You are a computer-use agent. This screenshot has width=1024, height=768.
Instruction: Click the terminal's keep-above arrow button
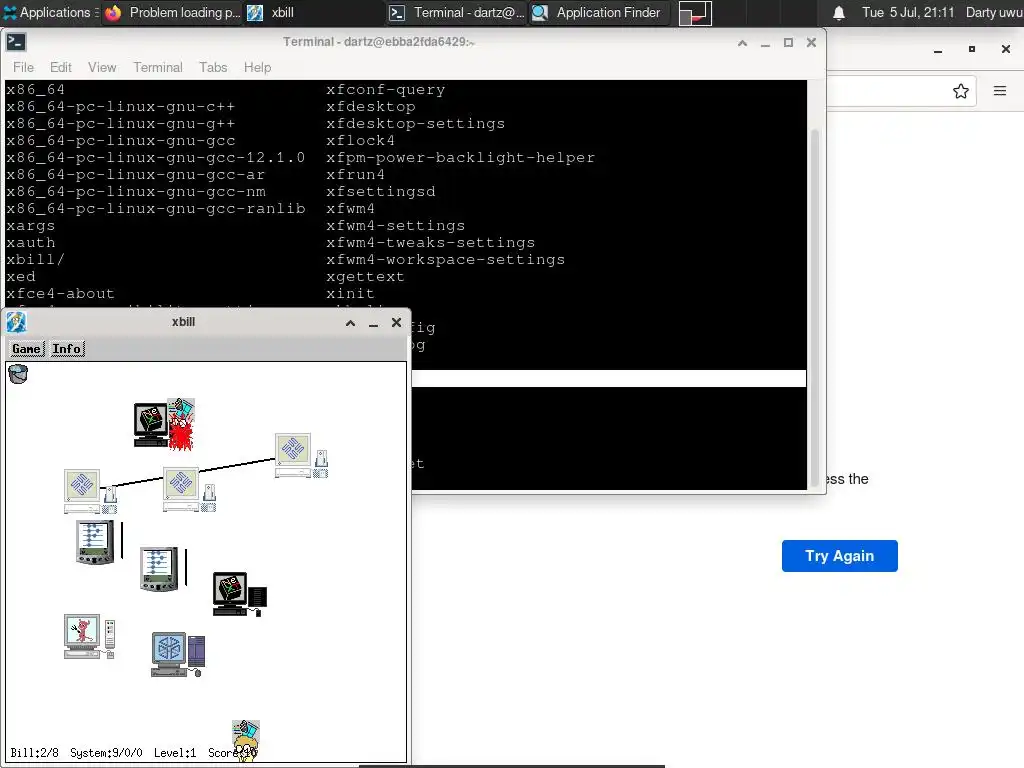point(743,43)
